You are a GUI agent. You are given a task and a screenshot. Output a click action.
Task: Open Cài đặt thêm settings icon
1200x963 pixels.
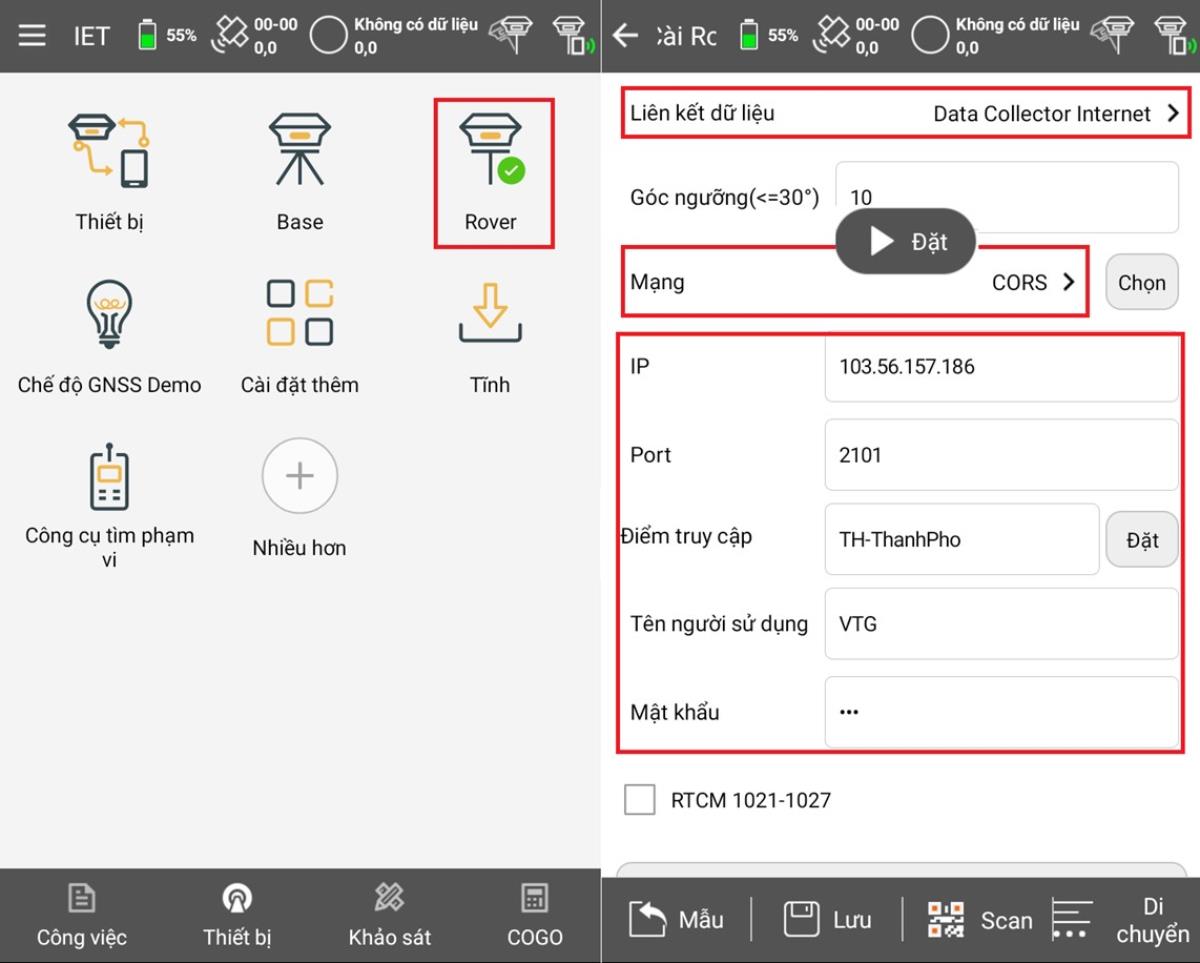[299, 315]
